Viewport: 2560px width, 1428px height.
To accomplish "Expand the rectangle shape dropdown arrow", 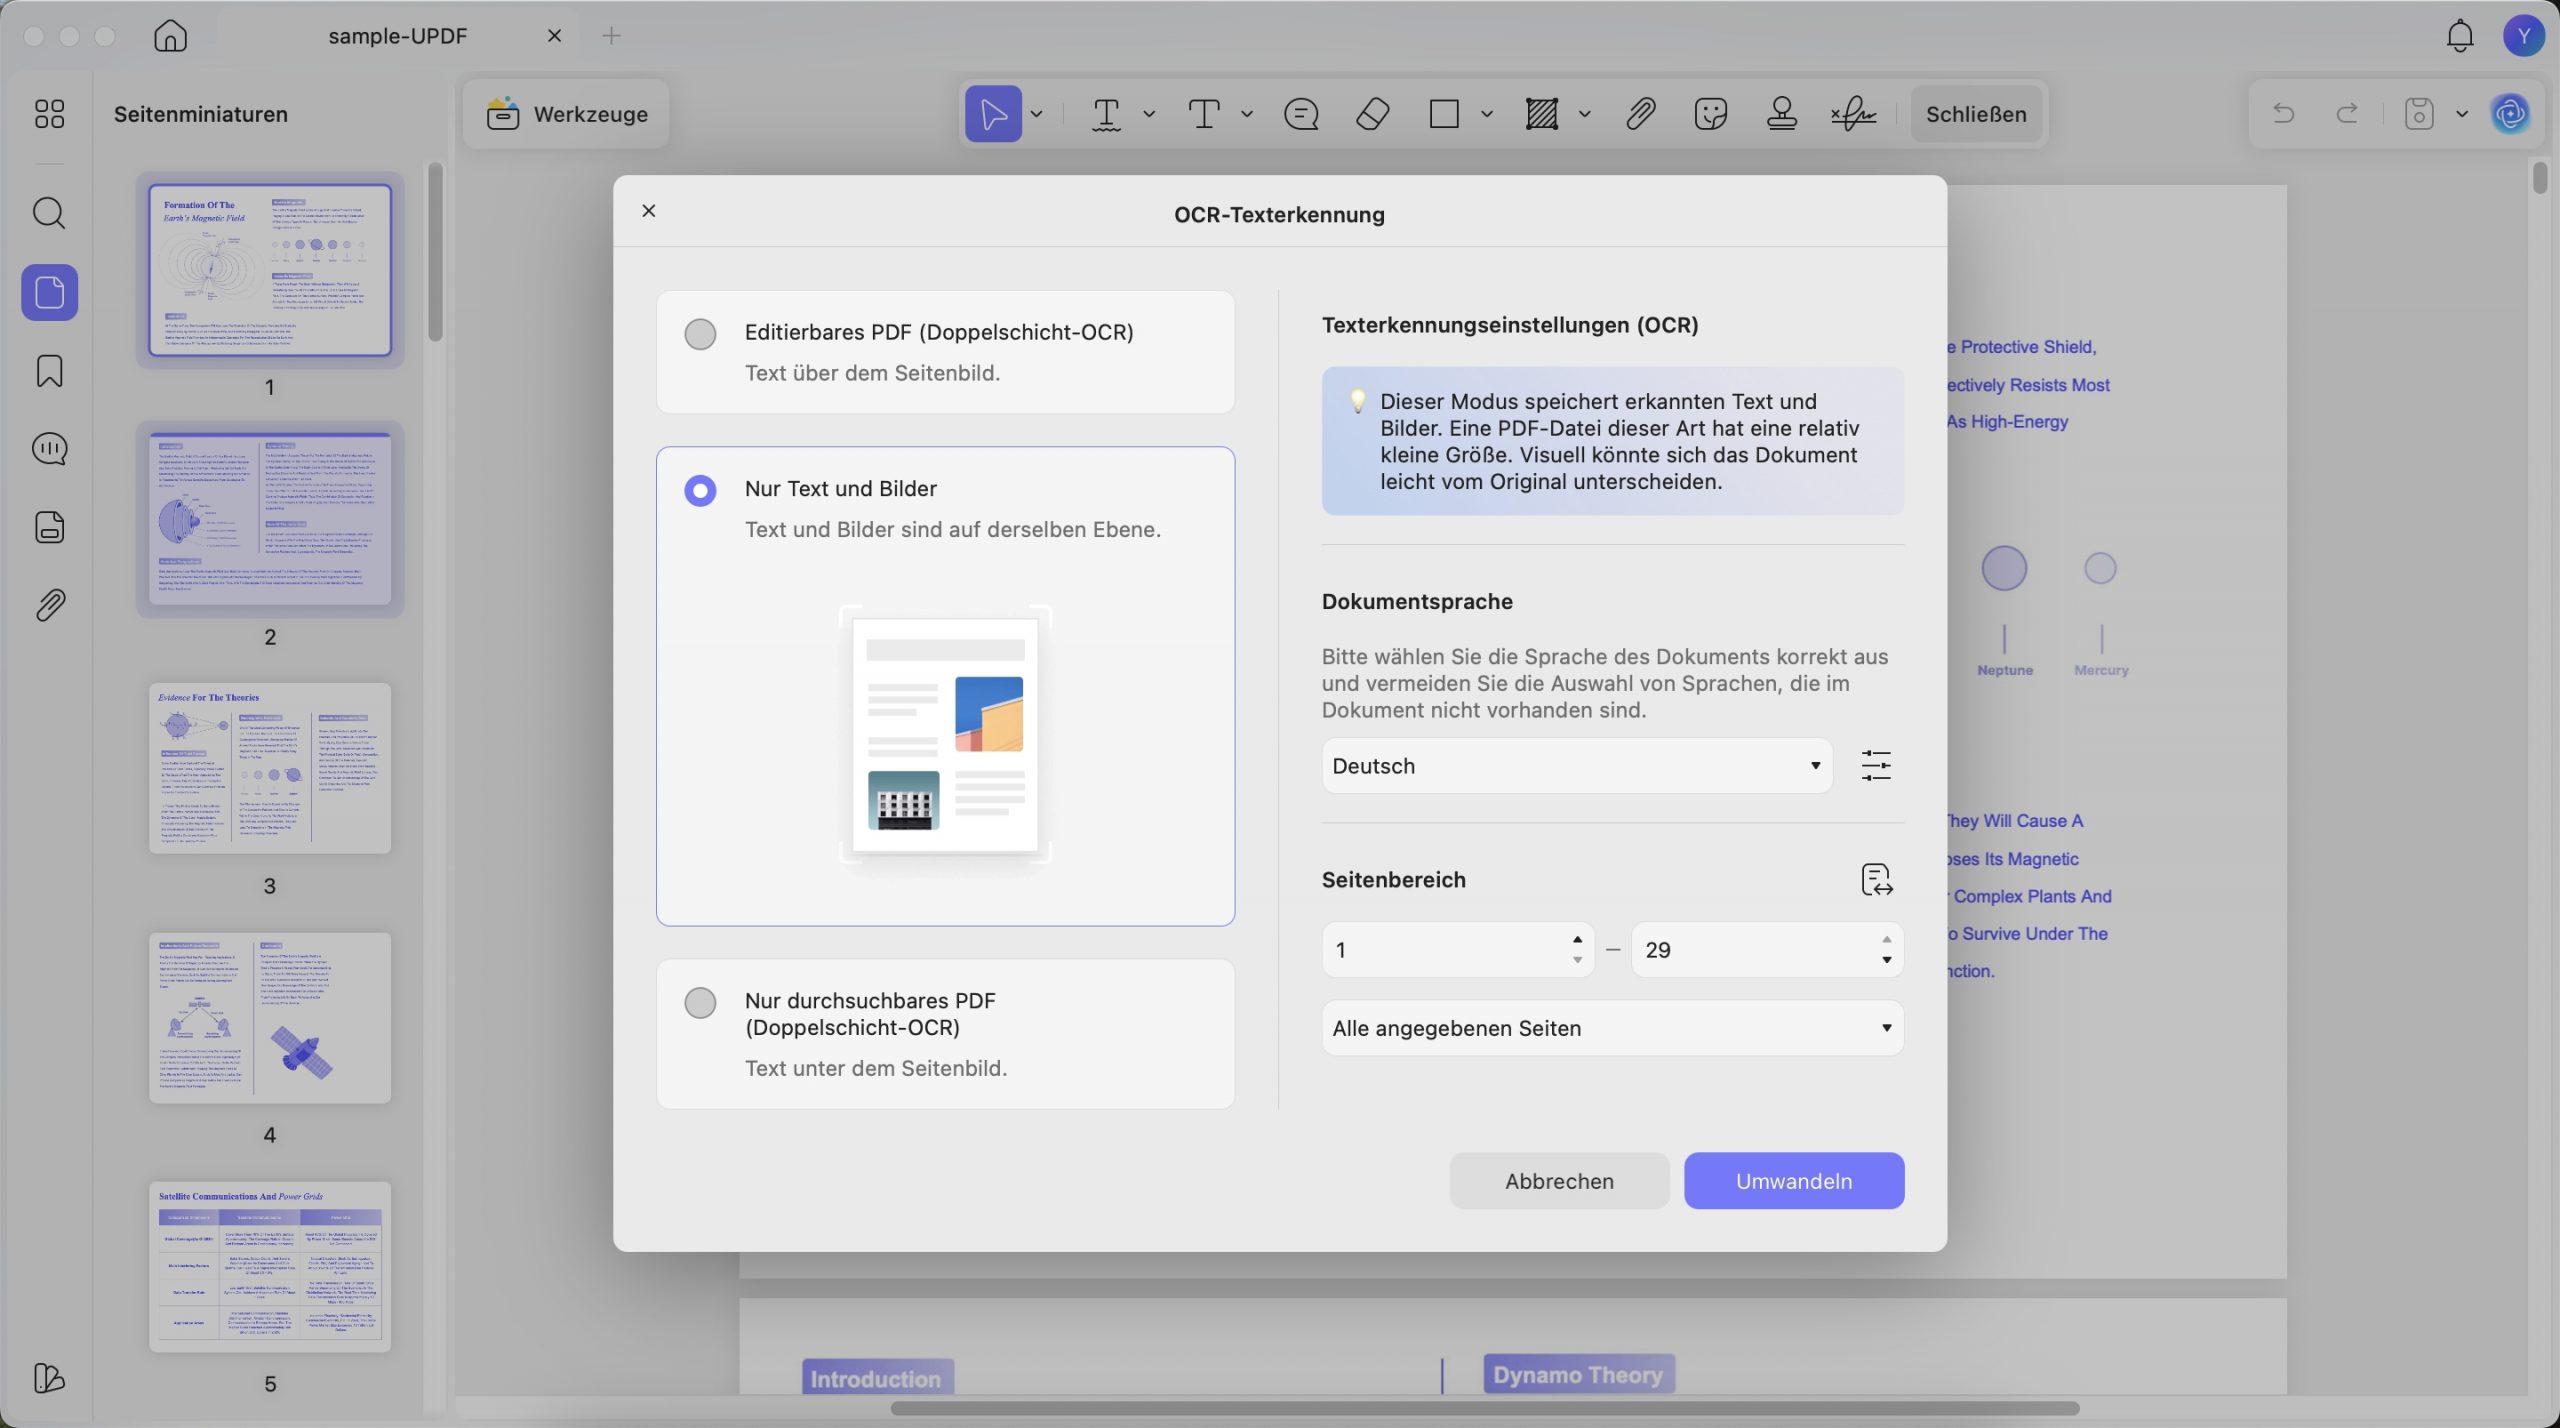I will 1487,114.
